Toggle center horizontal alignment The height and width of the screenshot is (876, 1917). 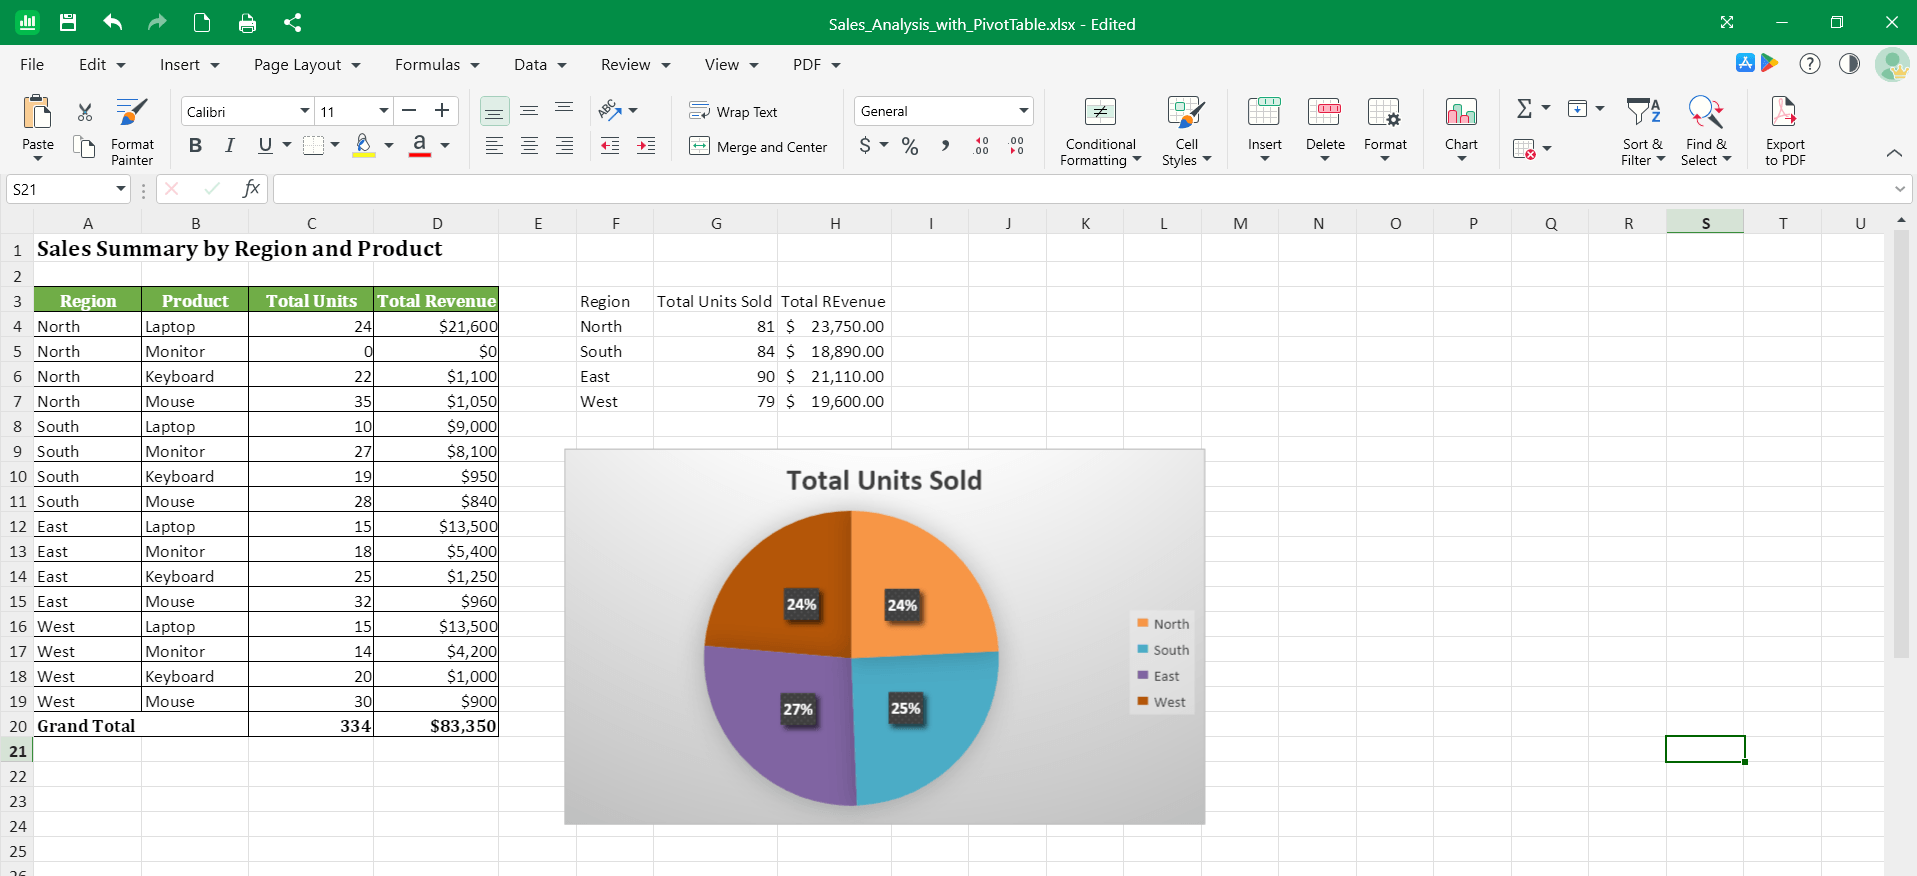click(529, 146)
